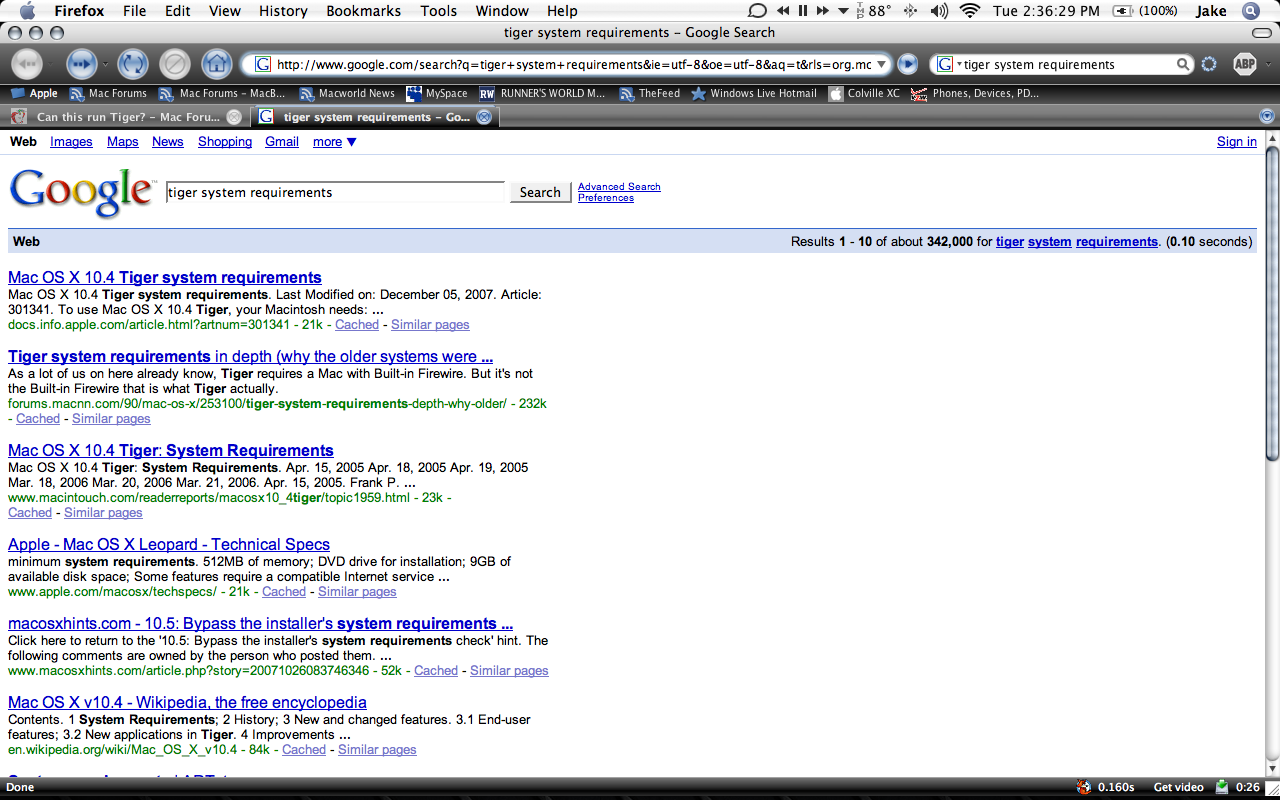Open the Windows Live Hotmail bookmark
Image resolution: width=1280 pixels, height=800 pixels.
[754, 93]
